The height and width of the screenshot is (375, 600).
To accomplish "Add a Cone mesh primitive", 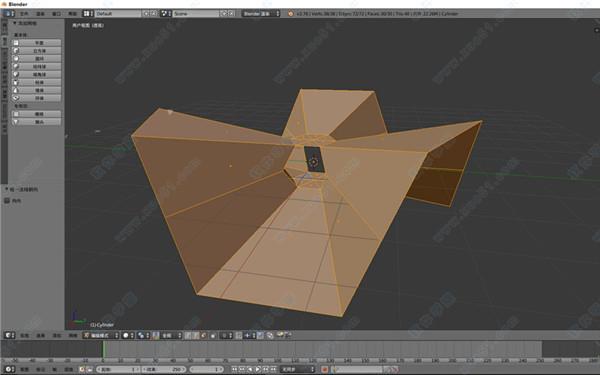I will tap(36, 90).
